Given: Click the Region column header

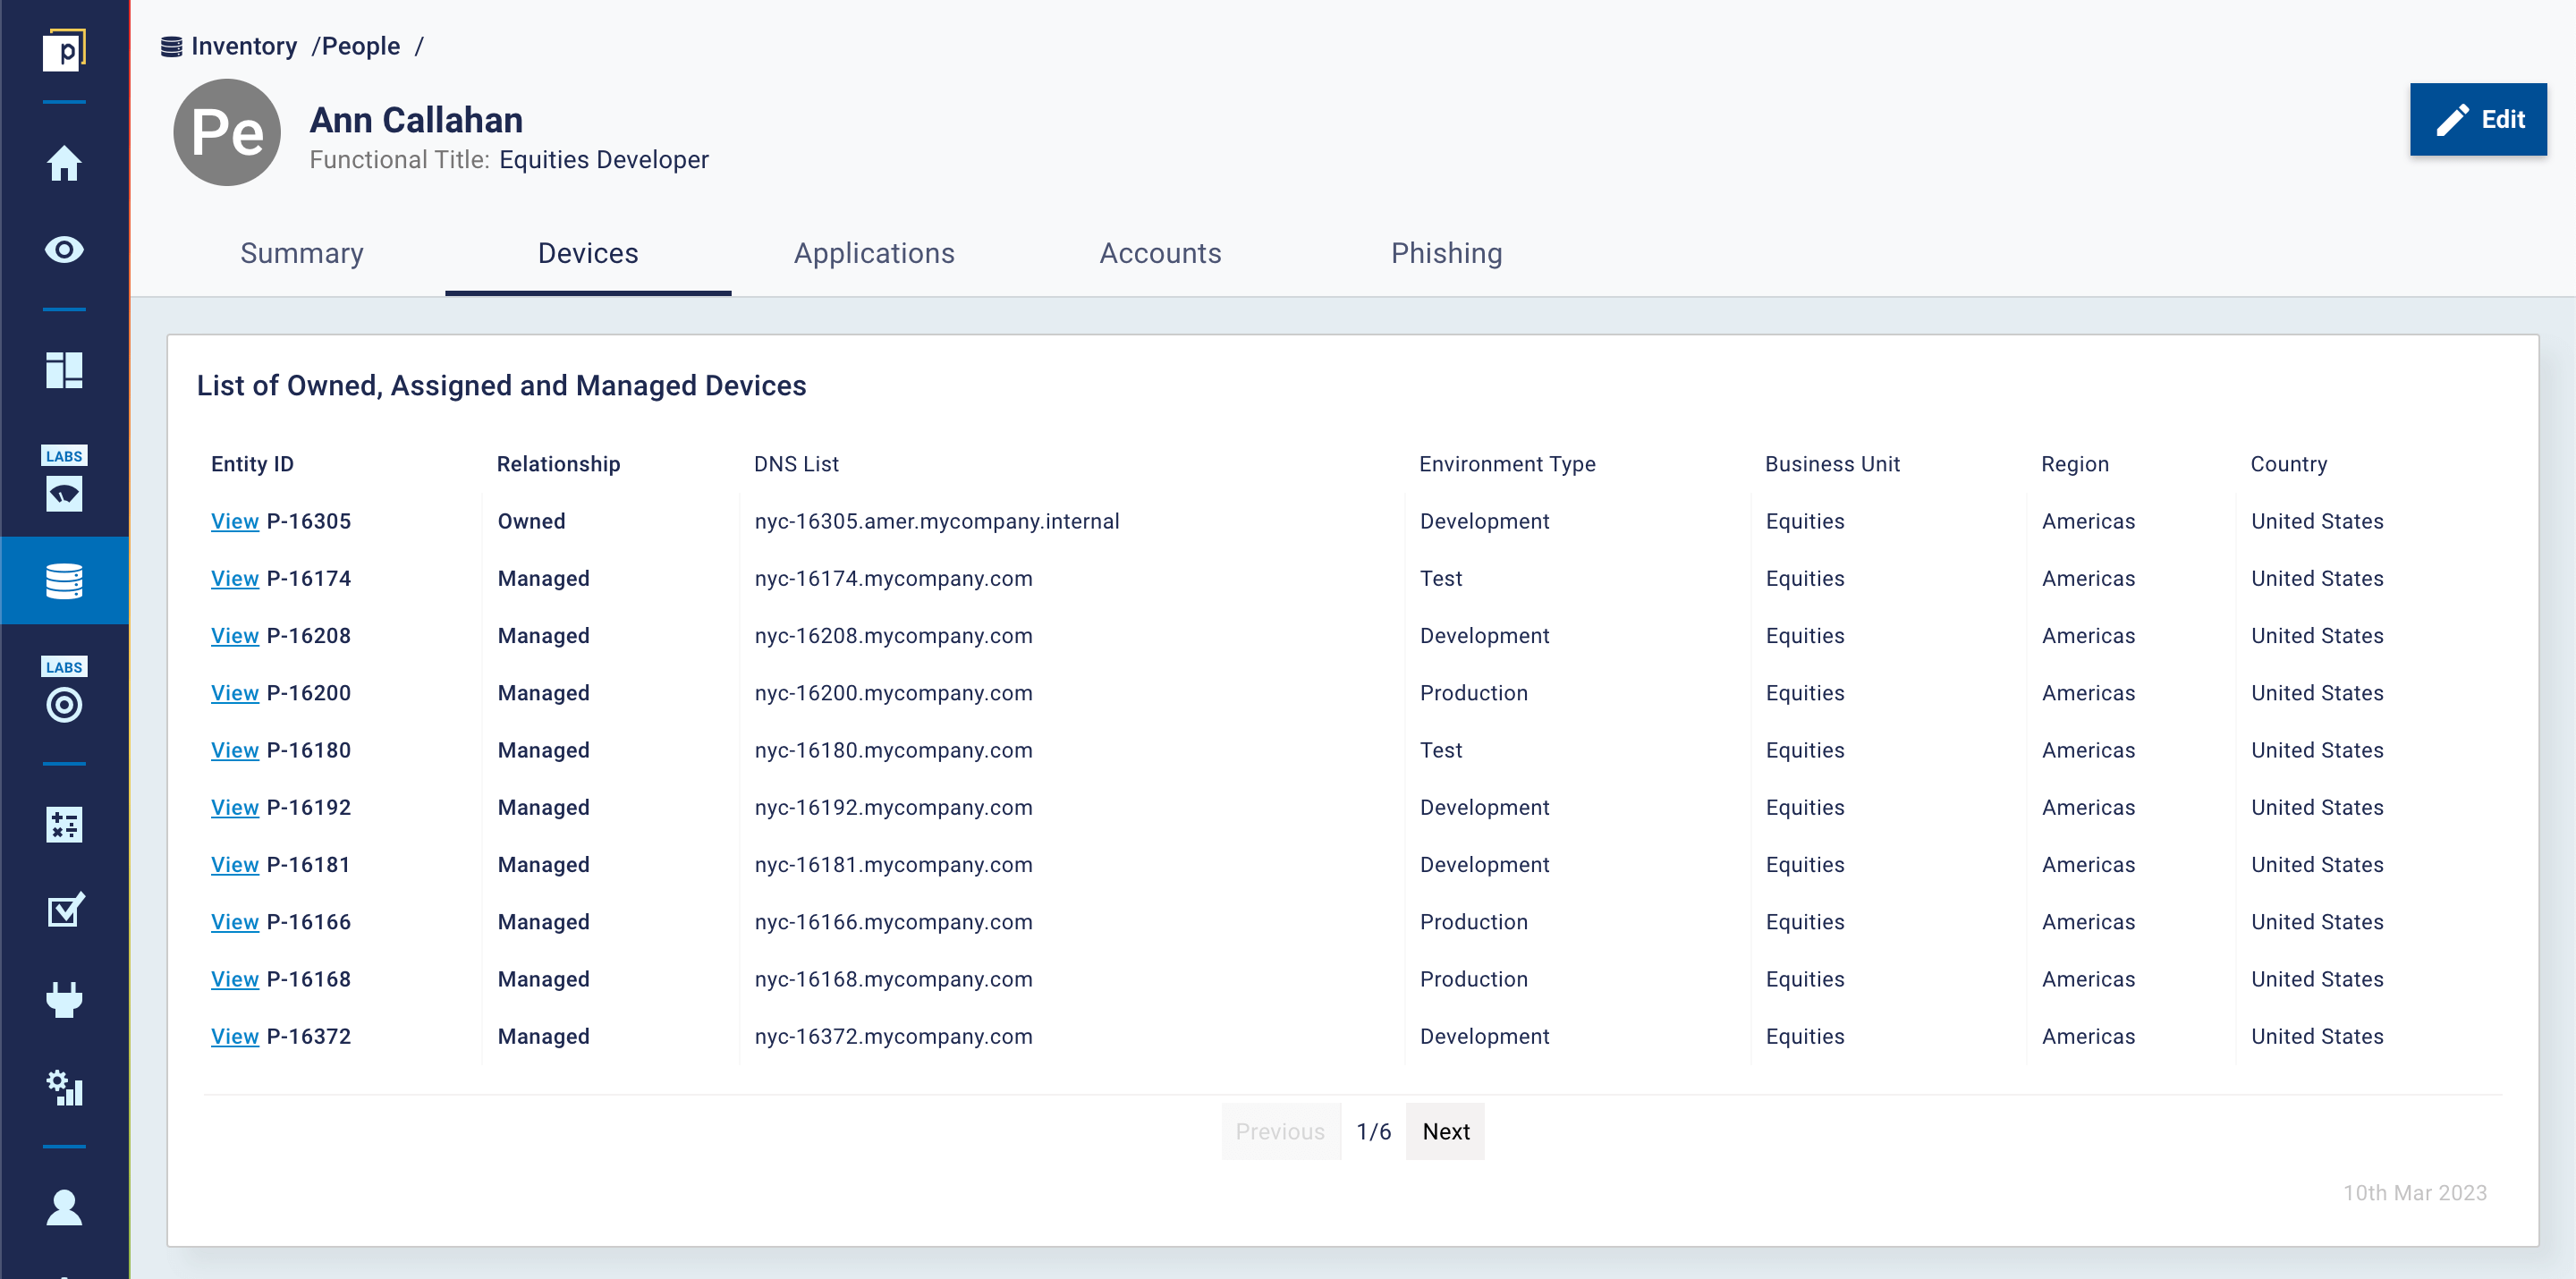Looking at the screenshot, I should (x=2075, y=464).
